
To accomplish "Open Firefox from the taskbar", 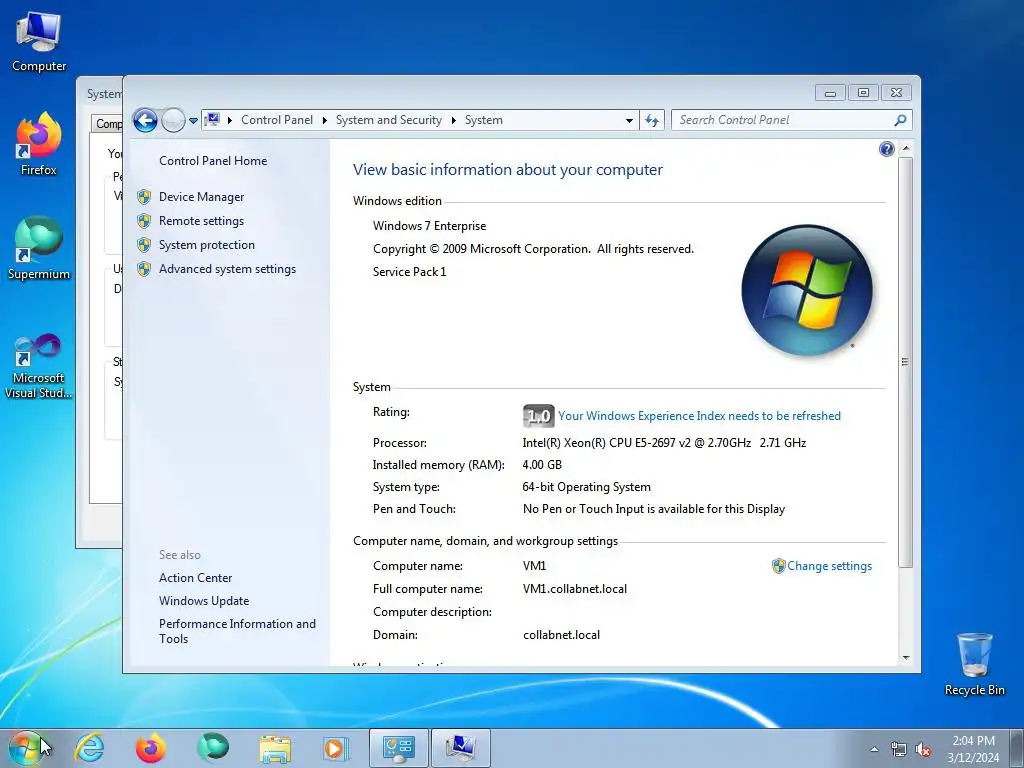I will (x=151, y=748).
